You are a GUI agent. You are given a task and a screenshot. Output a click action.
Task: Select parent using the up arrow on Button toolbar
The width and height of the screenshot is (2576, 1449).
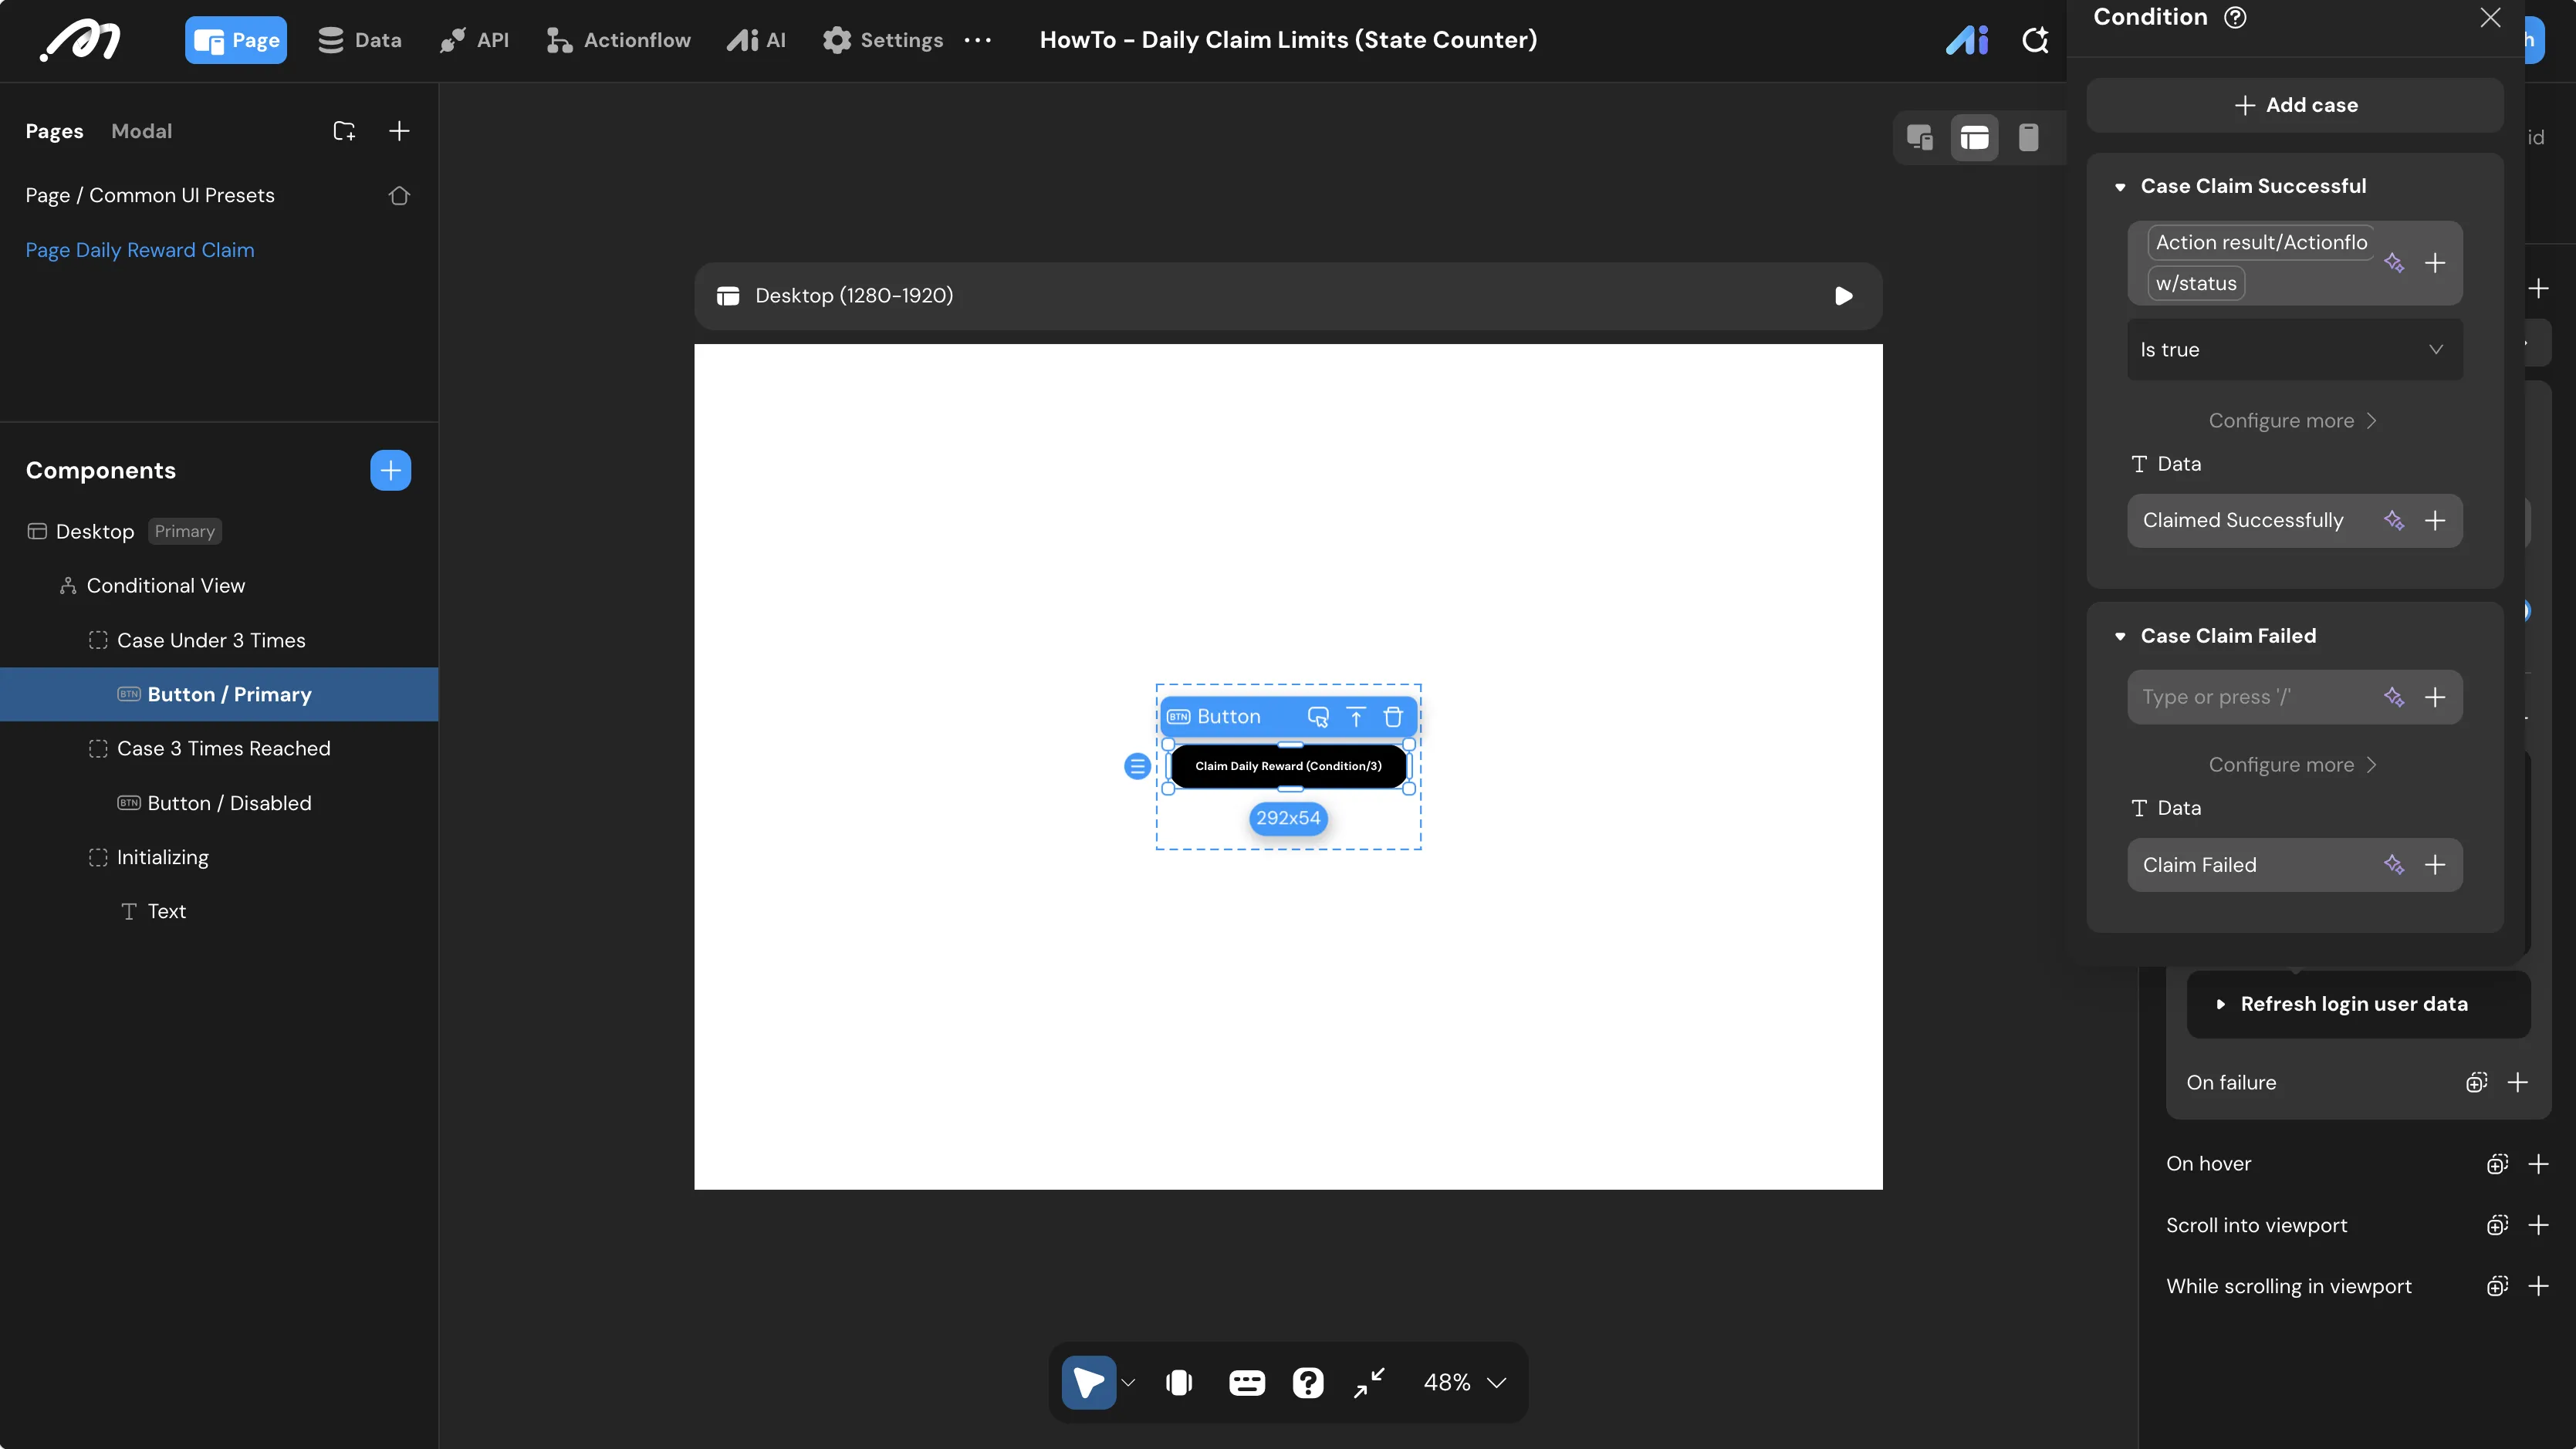(1356, 717)
